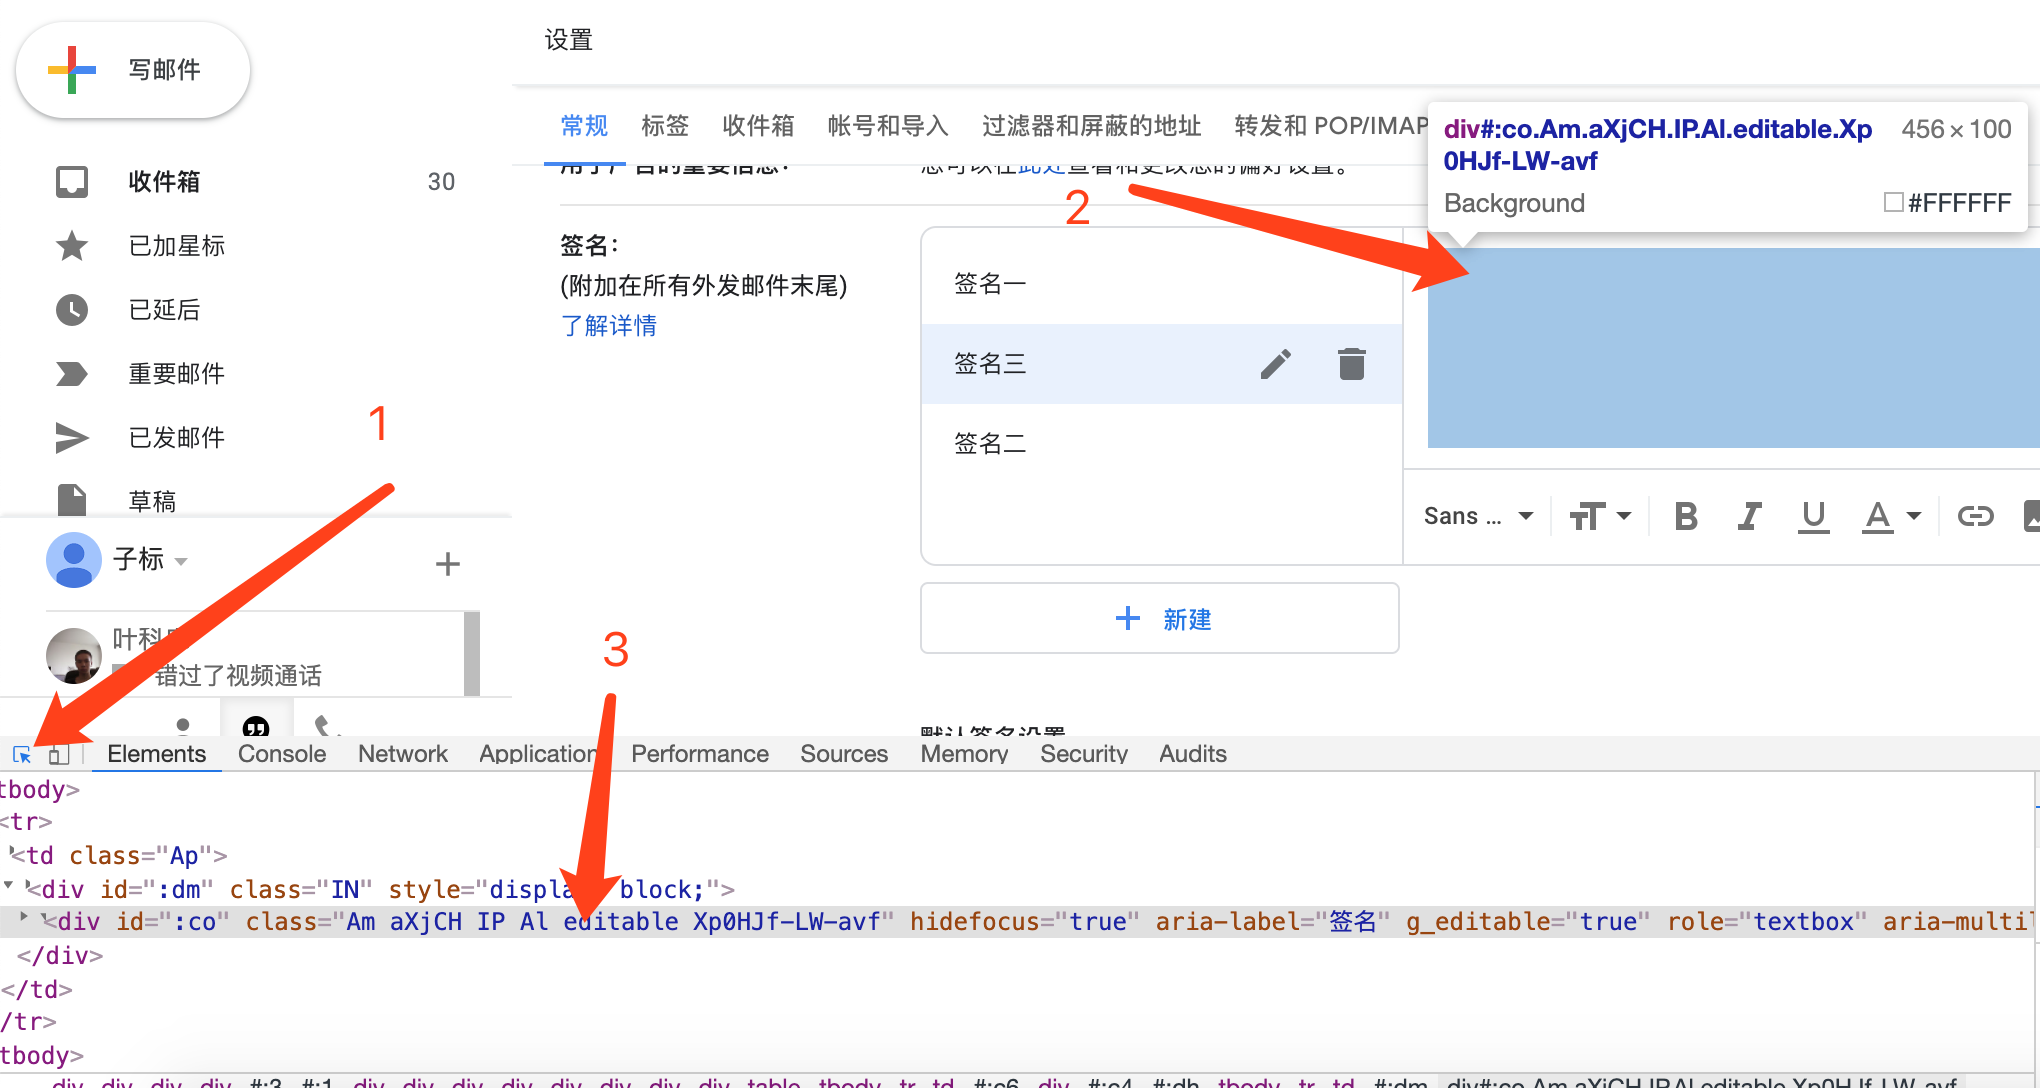
Task: Click the Insert link icon
Action: tap(1975, 517)
